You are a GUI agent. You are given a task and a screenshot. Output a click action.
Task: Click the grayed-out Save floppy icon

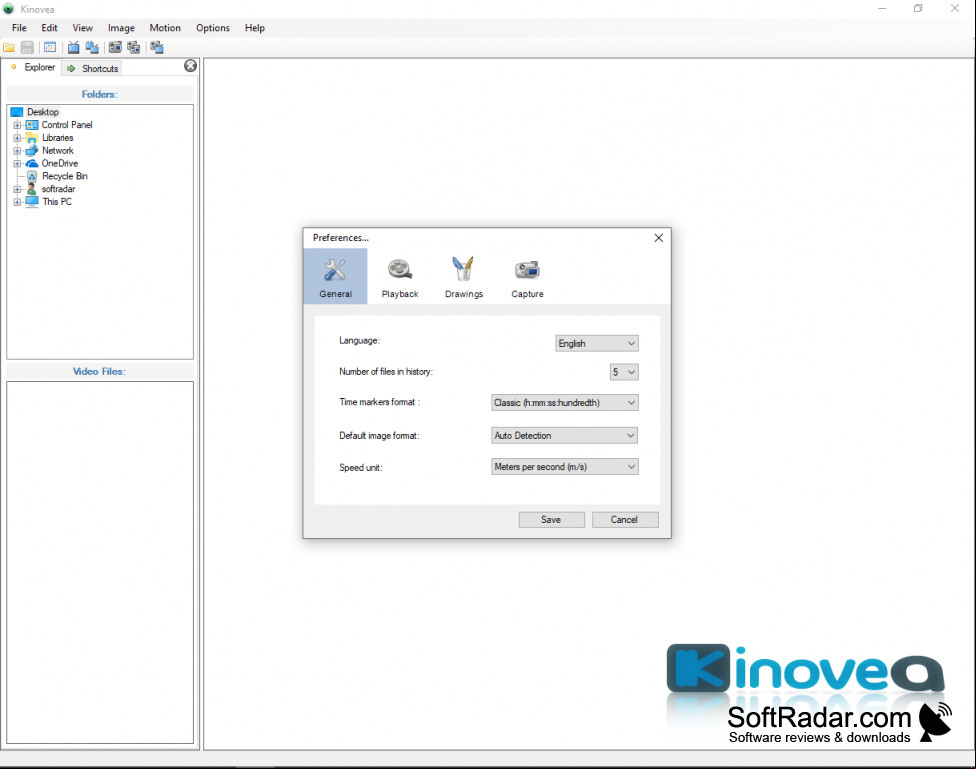tap(27, 47)
